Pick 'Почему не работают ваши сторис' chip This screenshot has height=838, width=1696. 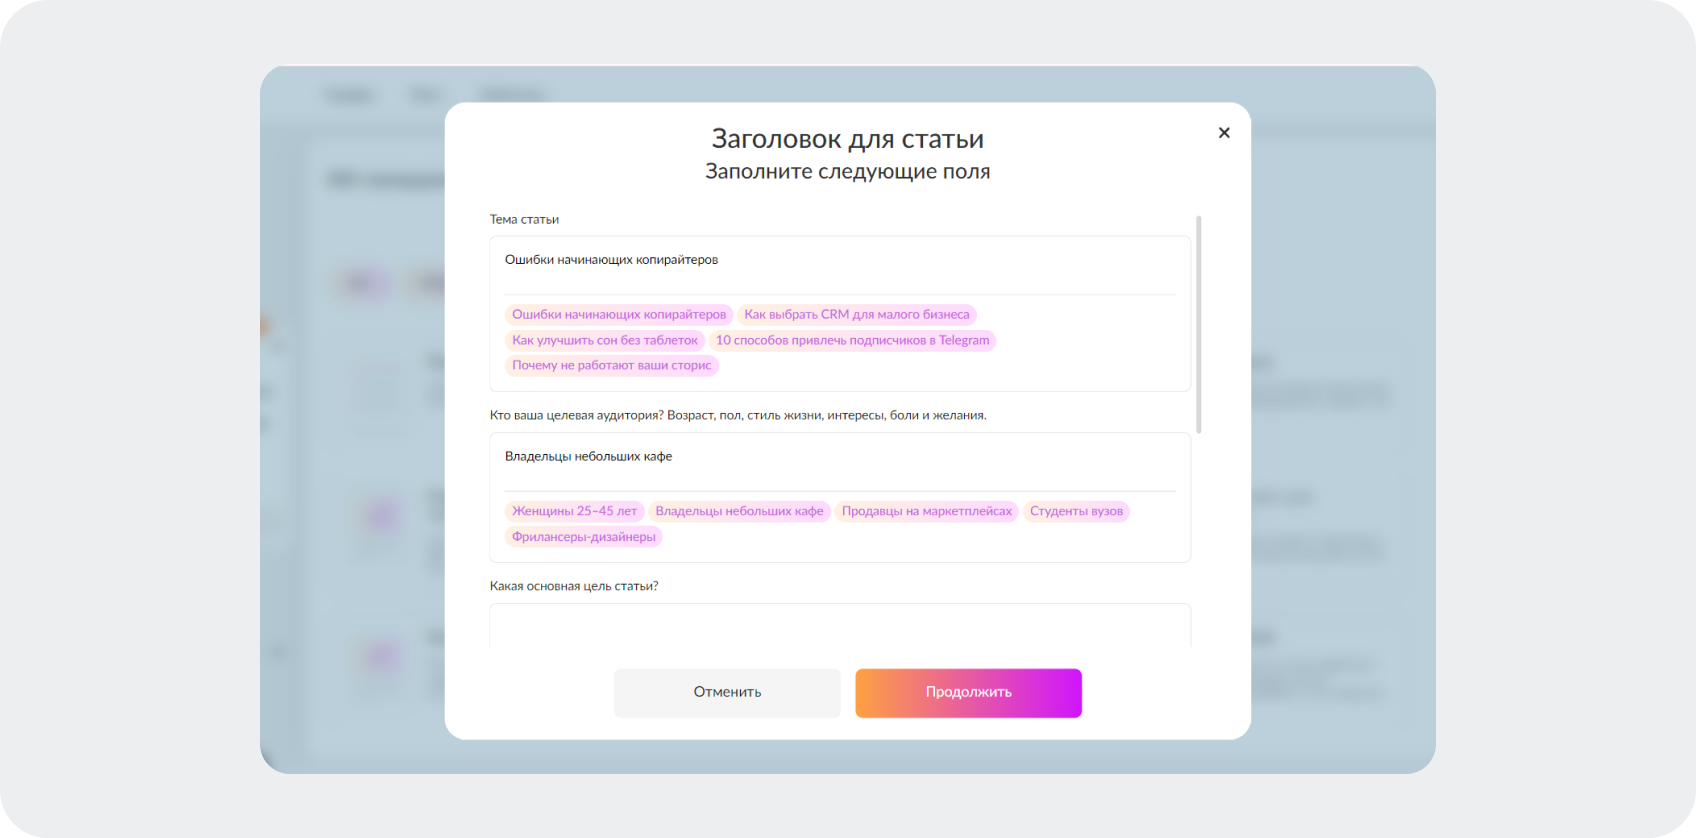(612, 365)
